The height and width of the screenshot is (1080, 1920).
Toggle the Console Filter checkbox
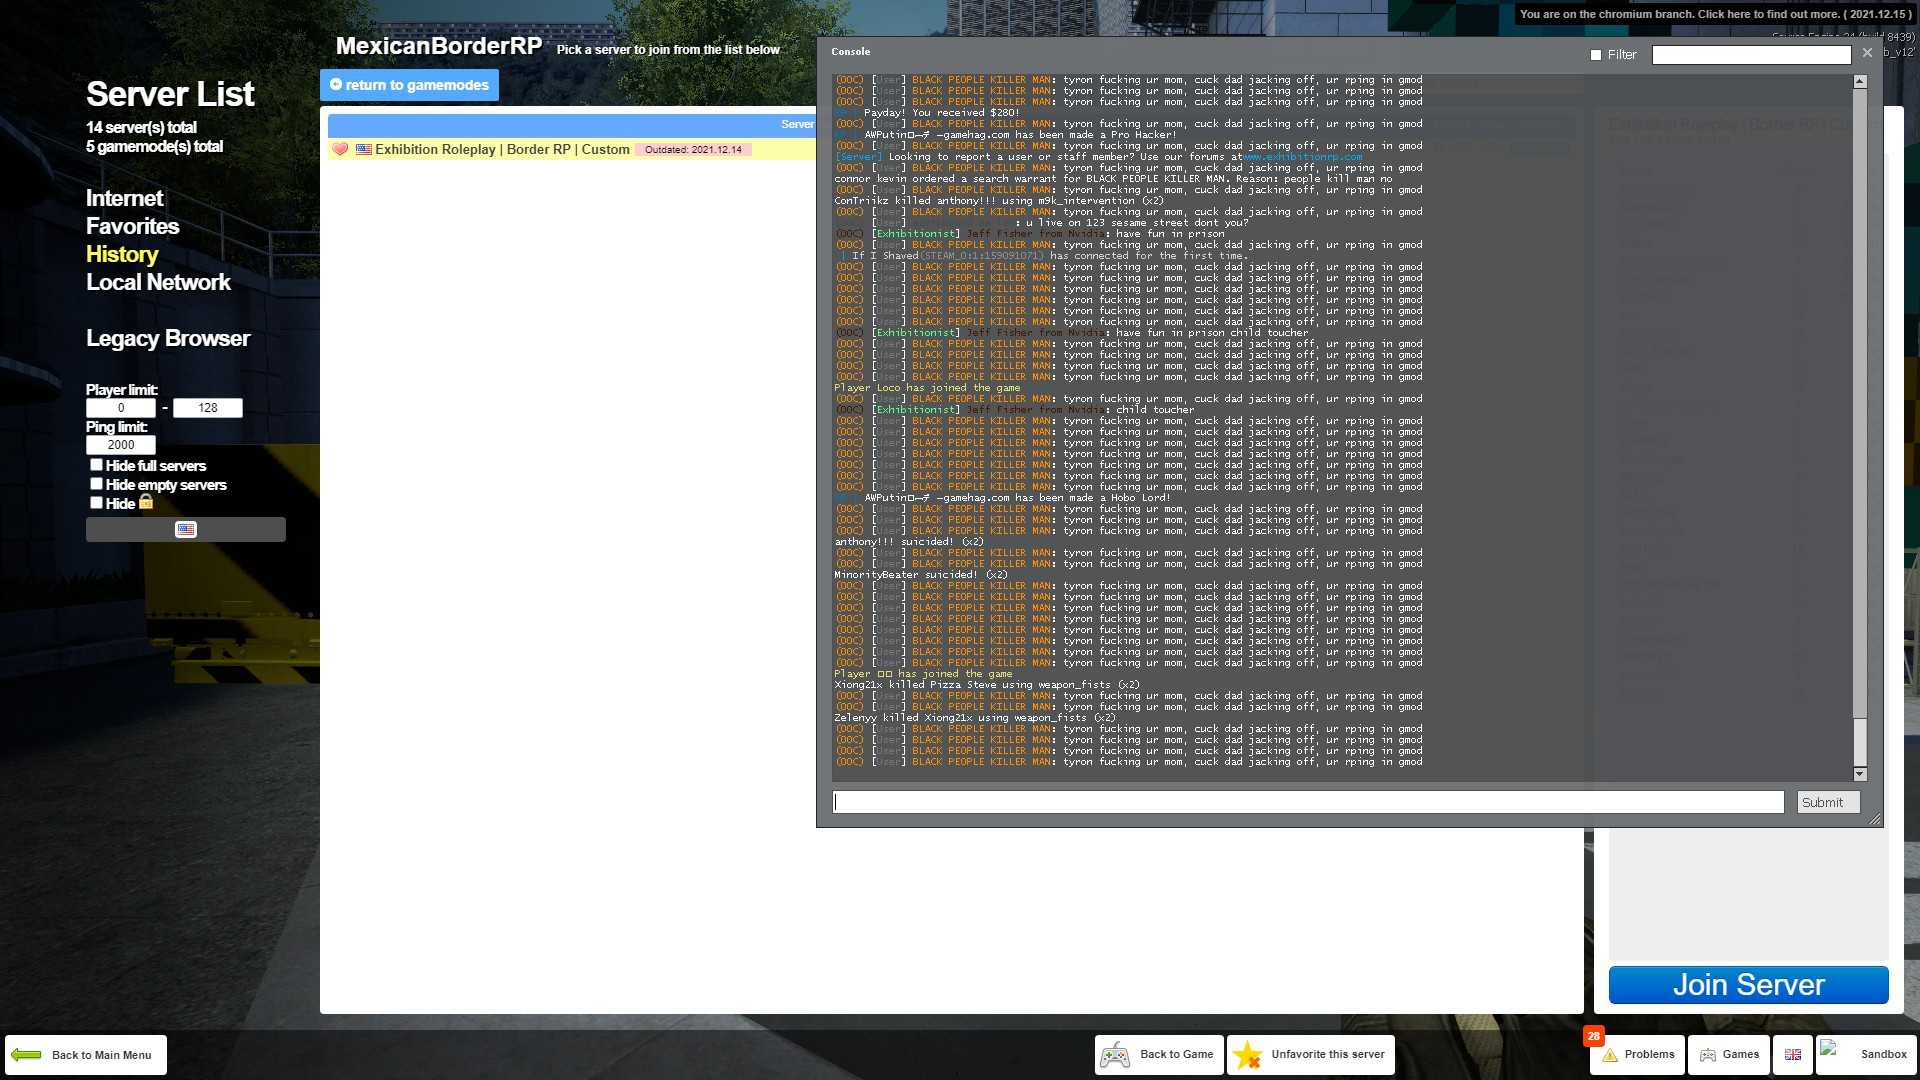click(1596, 56)
